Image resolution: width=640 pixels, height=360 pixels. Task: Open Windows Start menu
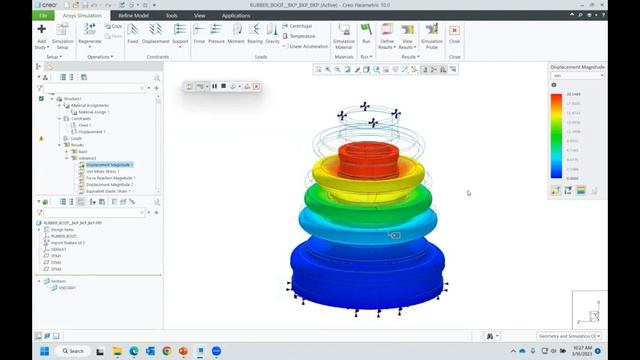point(44,351)
